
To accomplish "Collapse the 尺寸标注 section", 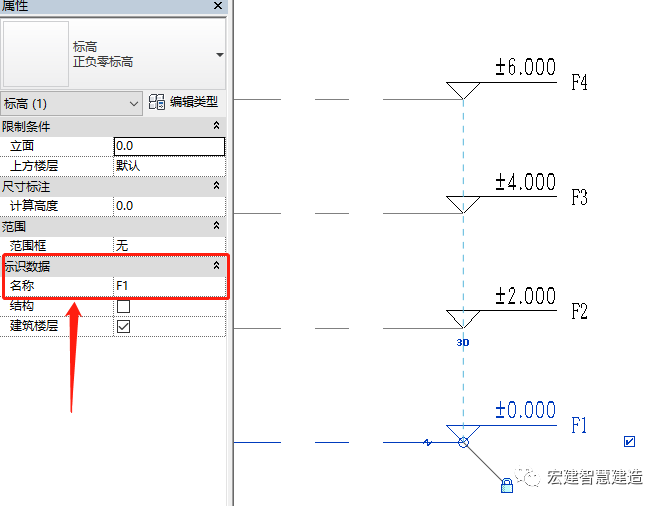I will tap(216, 185).
